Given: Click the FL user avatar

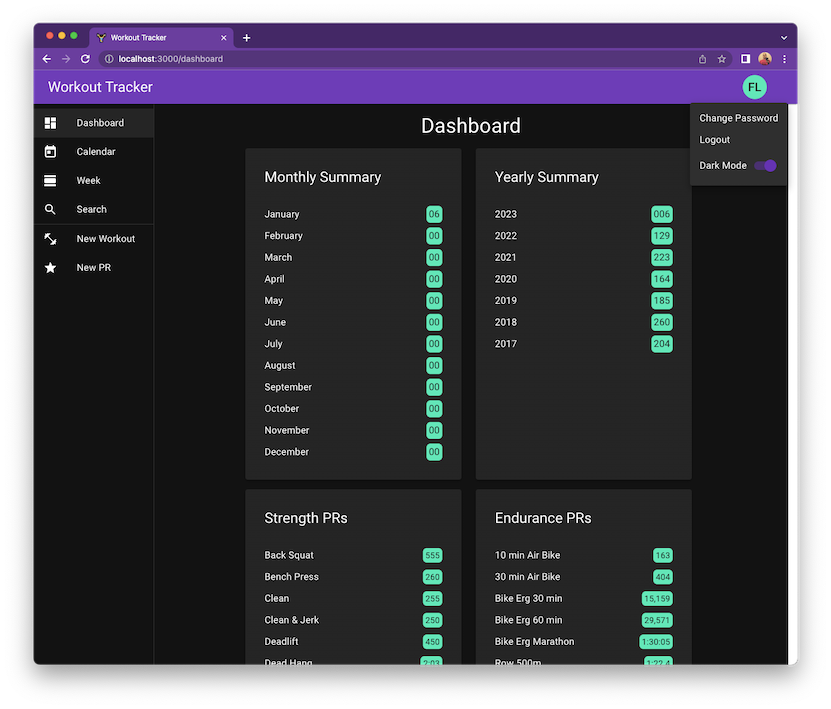Looking at the screenshot, I should click(754, 87).
